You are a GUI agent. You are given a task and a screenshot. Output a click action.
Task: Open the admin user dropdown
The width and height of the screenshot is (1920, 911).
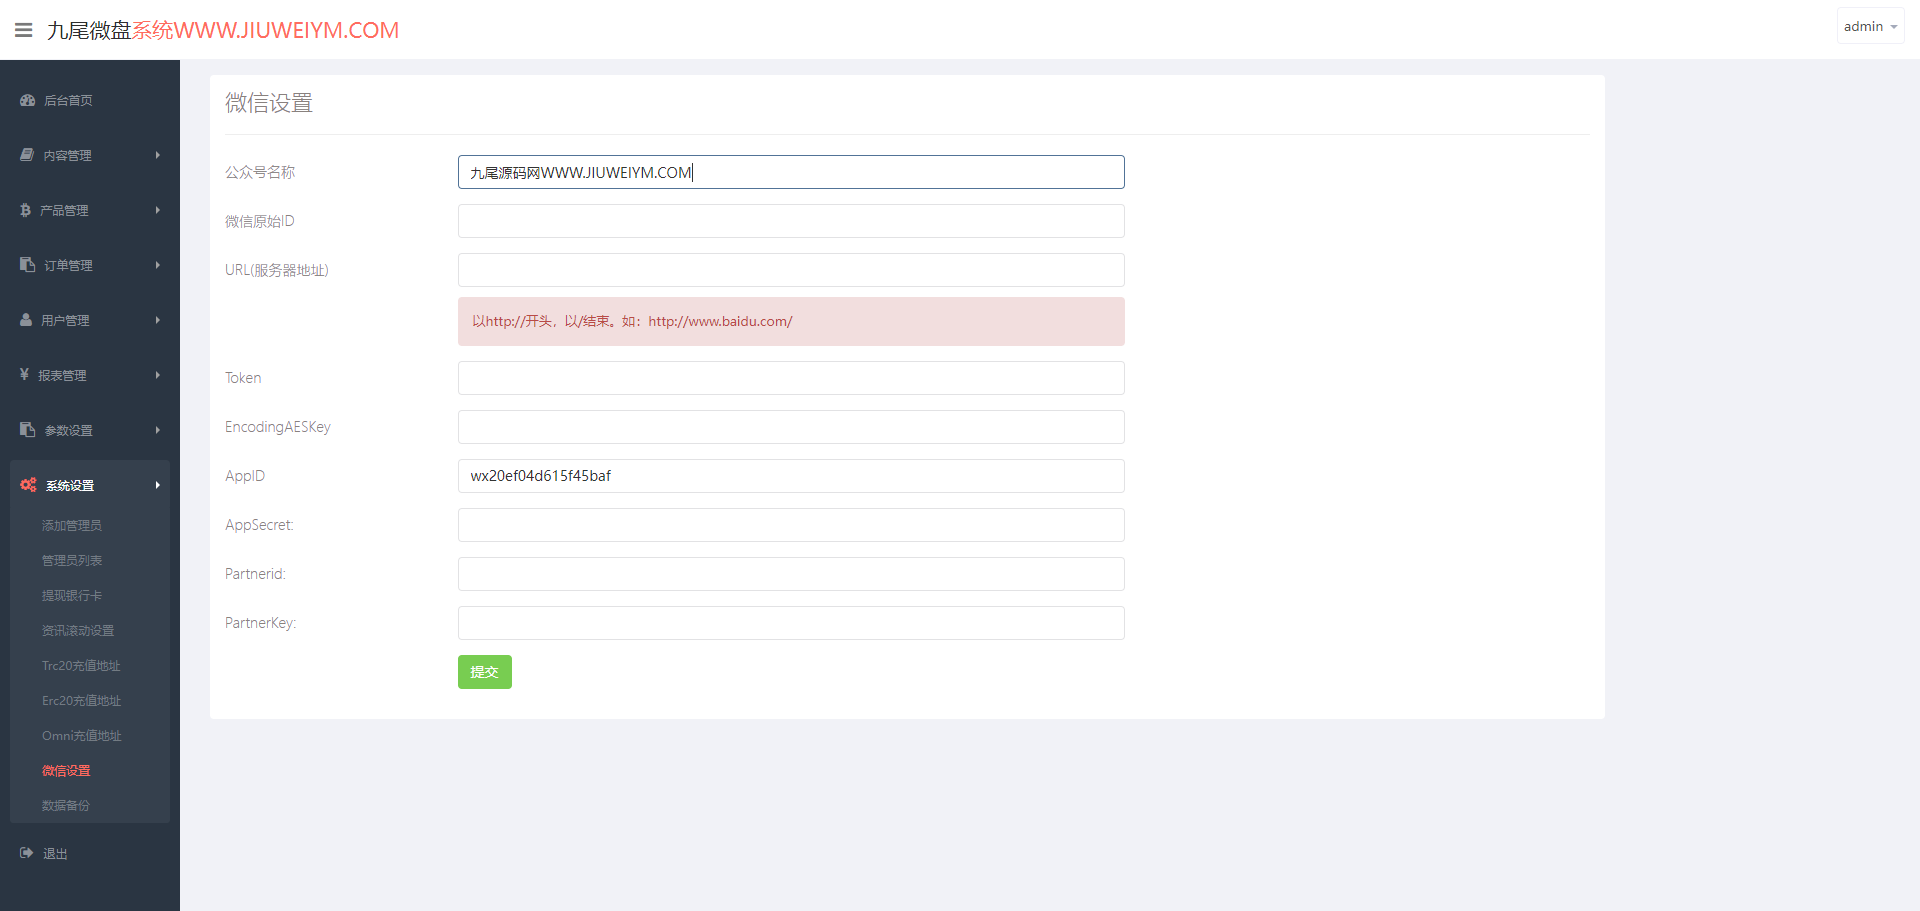(1870, 26)
